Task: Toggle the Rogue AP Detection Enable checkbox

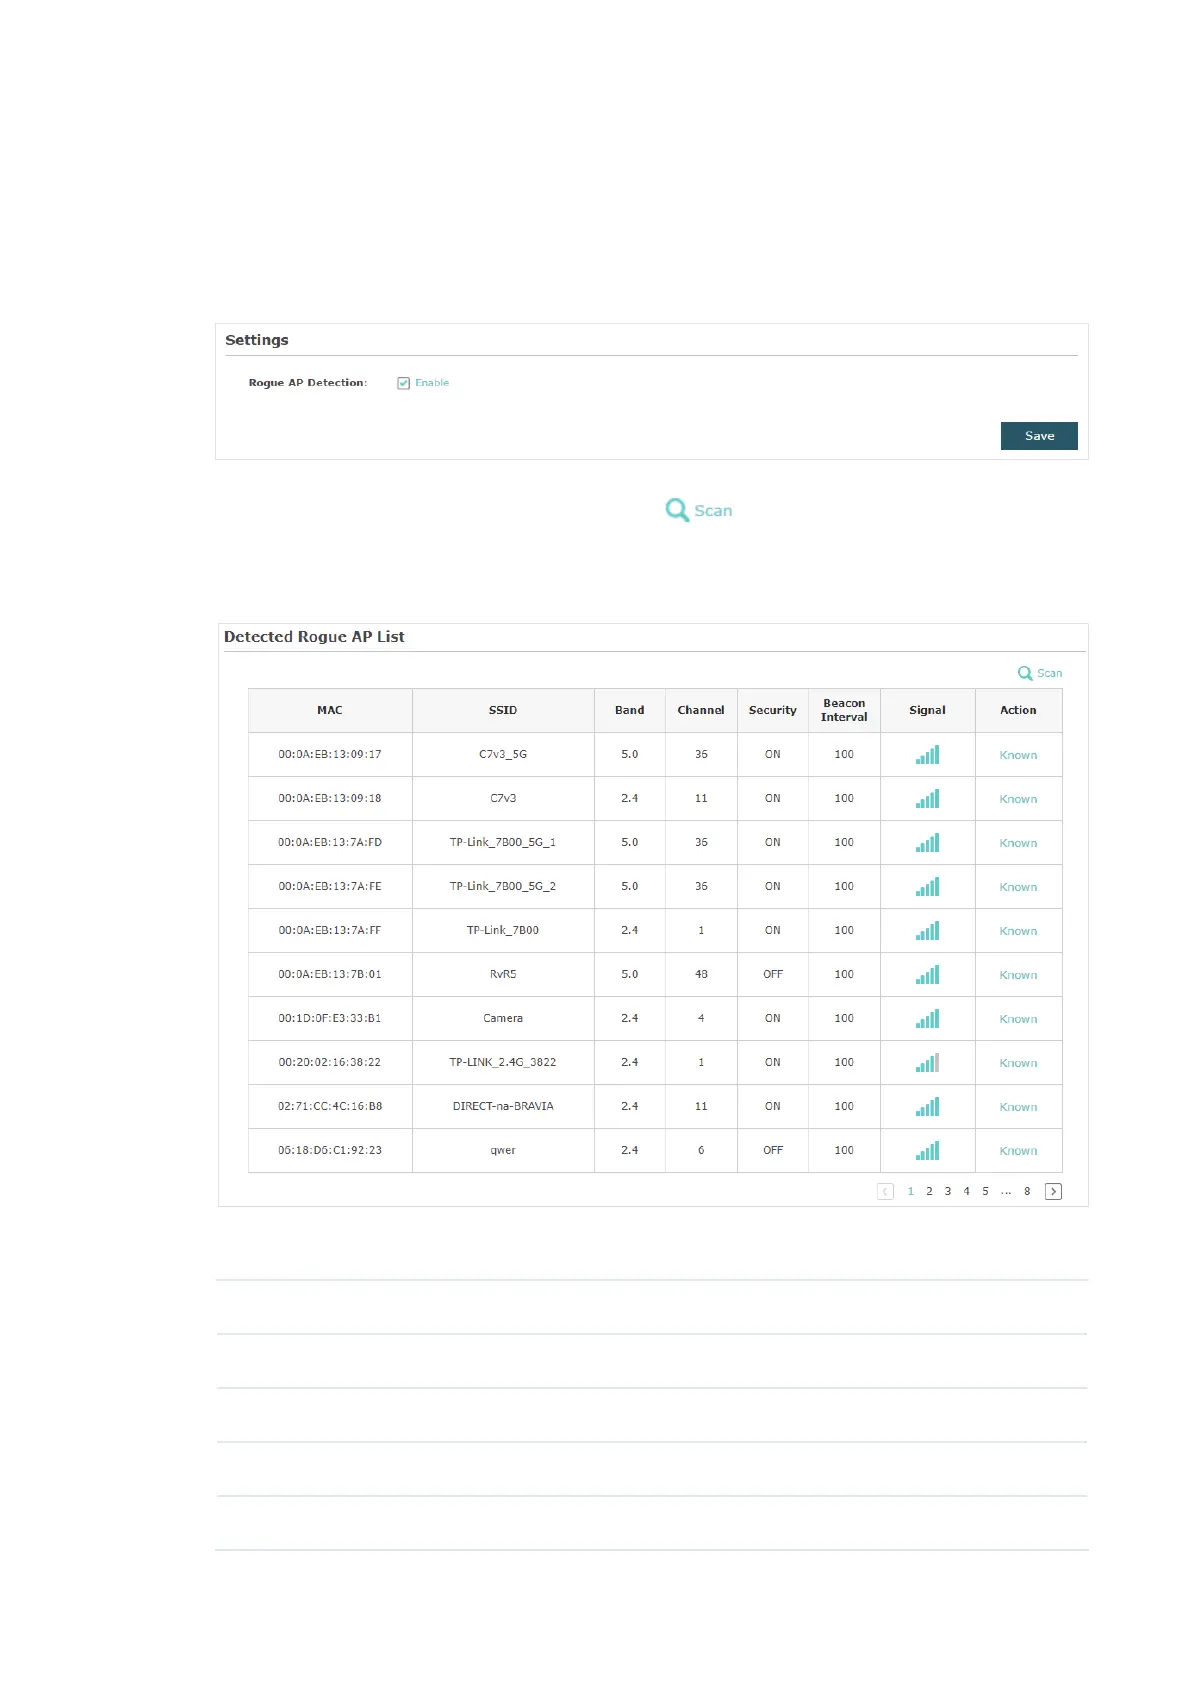Action: (x=403, y=383)
